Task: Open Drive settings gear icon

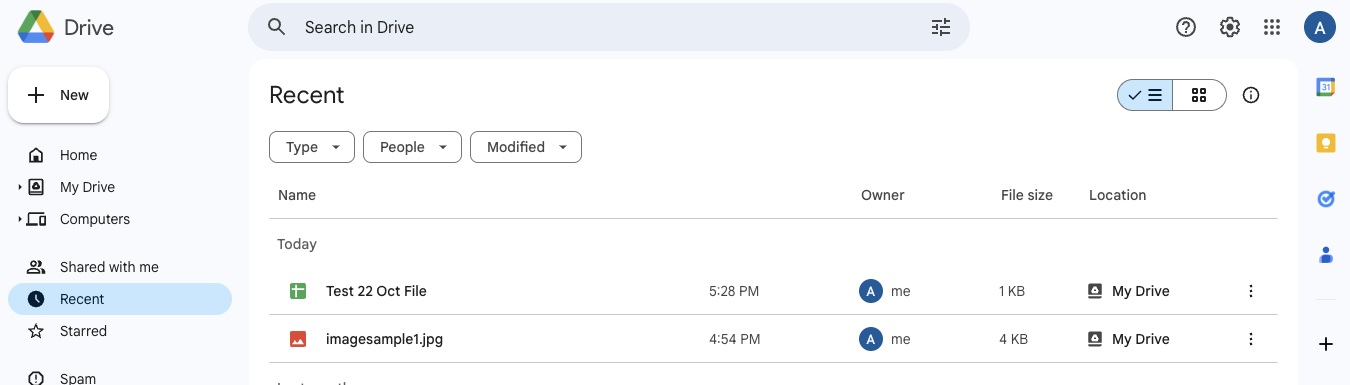Action: (x=1230, y=27)
